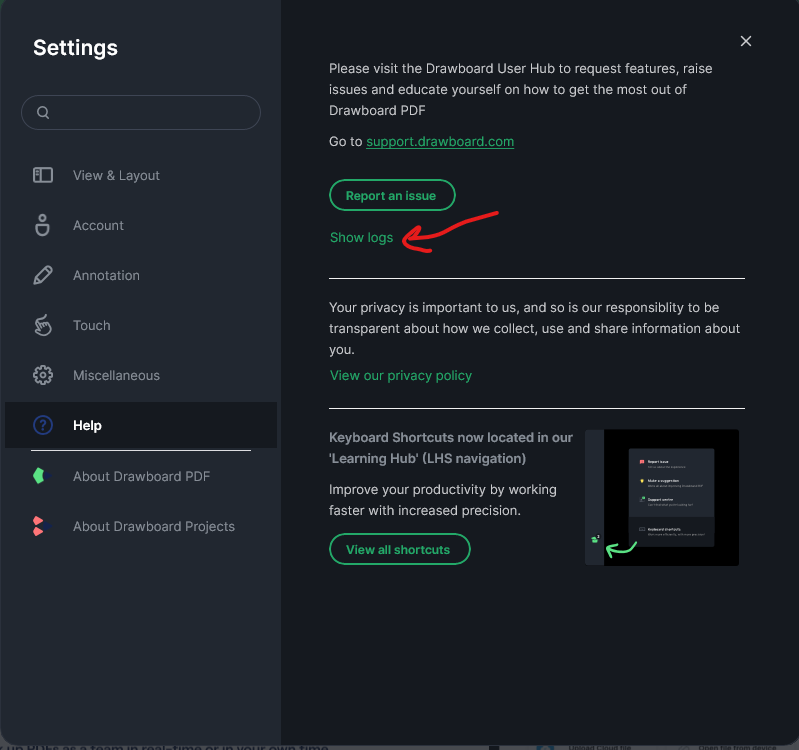Open About Drawboard Projects
This screenshot has width=799, height=750.
pyautogui.click(x=141, y=526)
